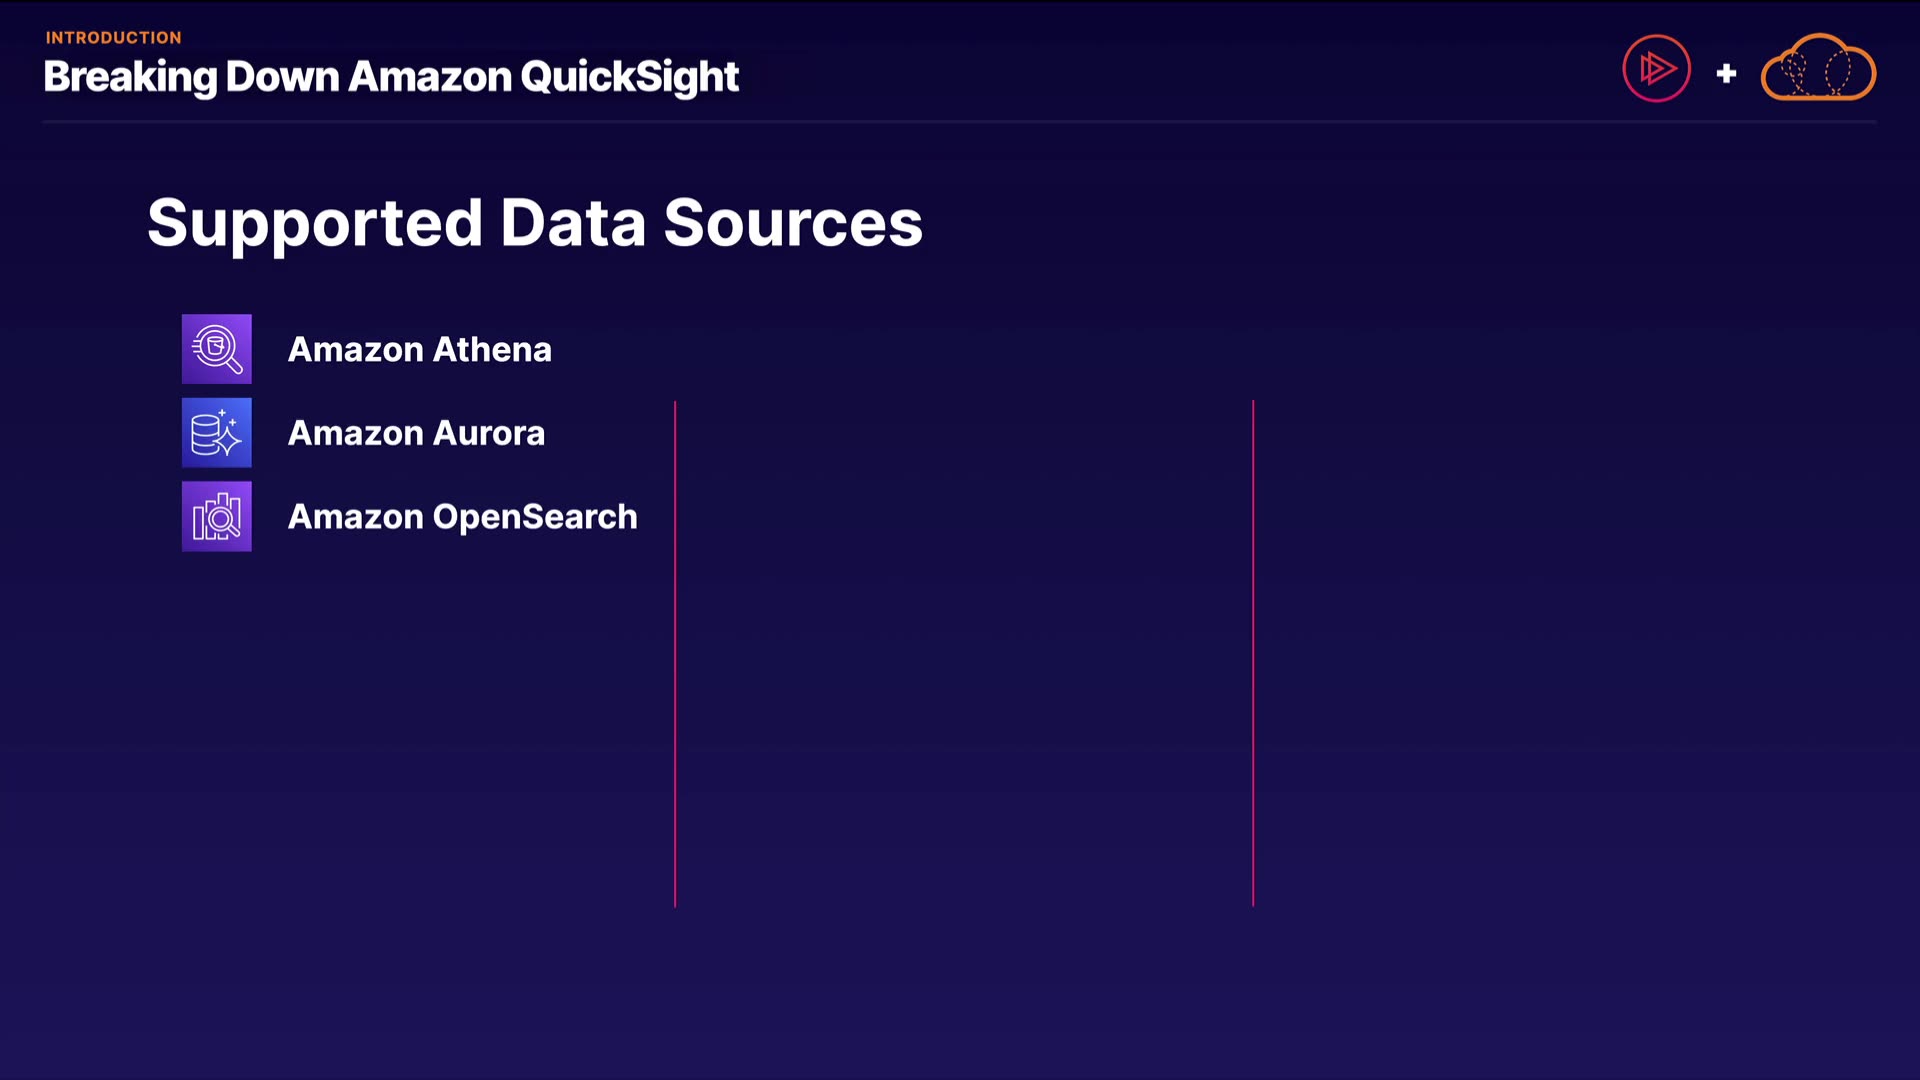The width and height of the screenshot is (1920, 1080).
Task: Click the Amazon OpenSearch service icon
Action: click(x=216, y=517)
